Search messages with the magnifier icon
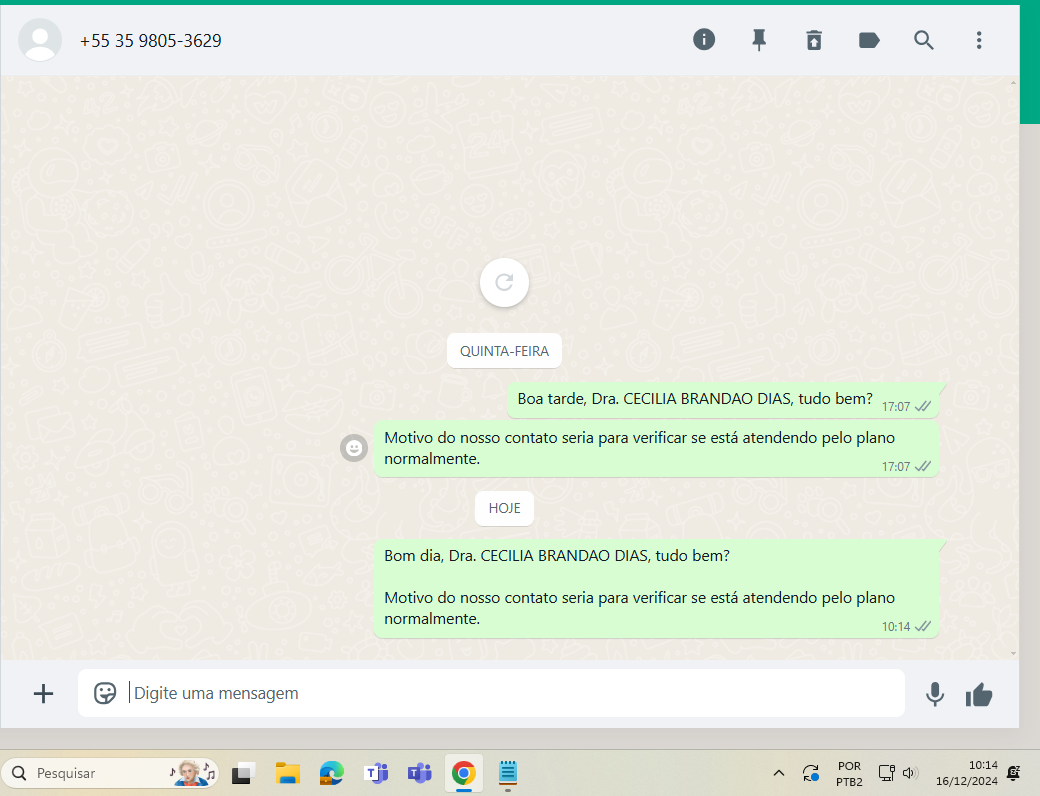The width and height of the screenshot is (1040, 796). [x=924, y=40]
